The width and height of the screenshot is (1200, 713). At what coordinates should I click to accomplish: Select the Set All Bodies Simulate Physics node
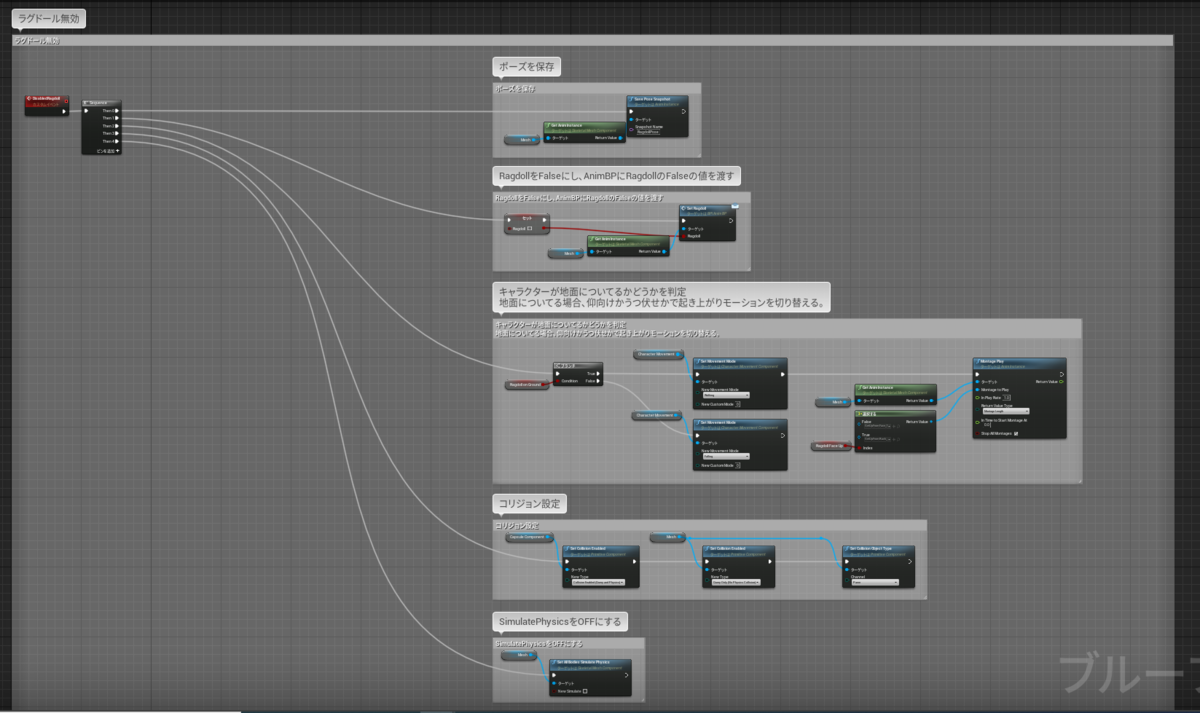click(x=590, y=678)
